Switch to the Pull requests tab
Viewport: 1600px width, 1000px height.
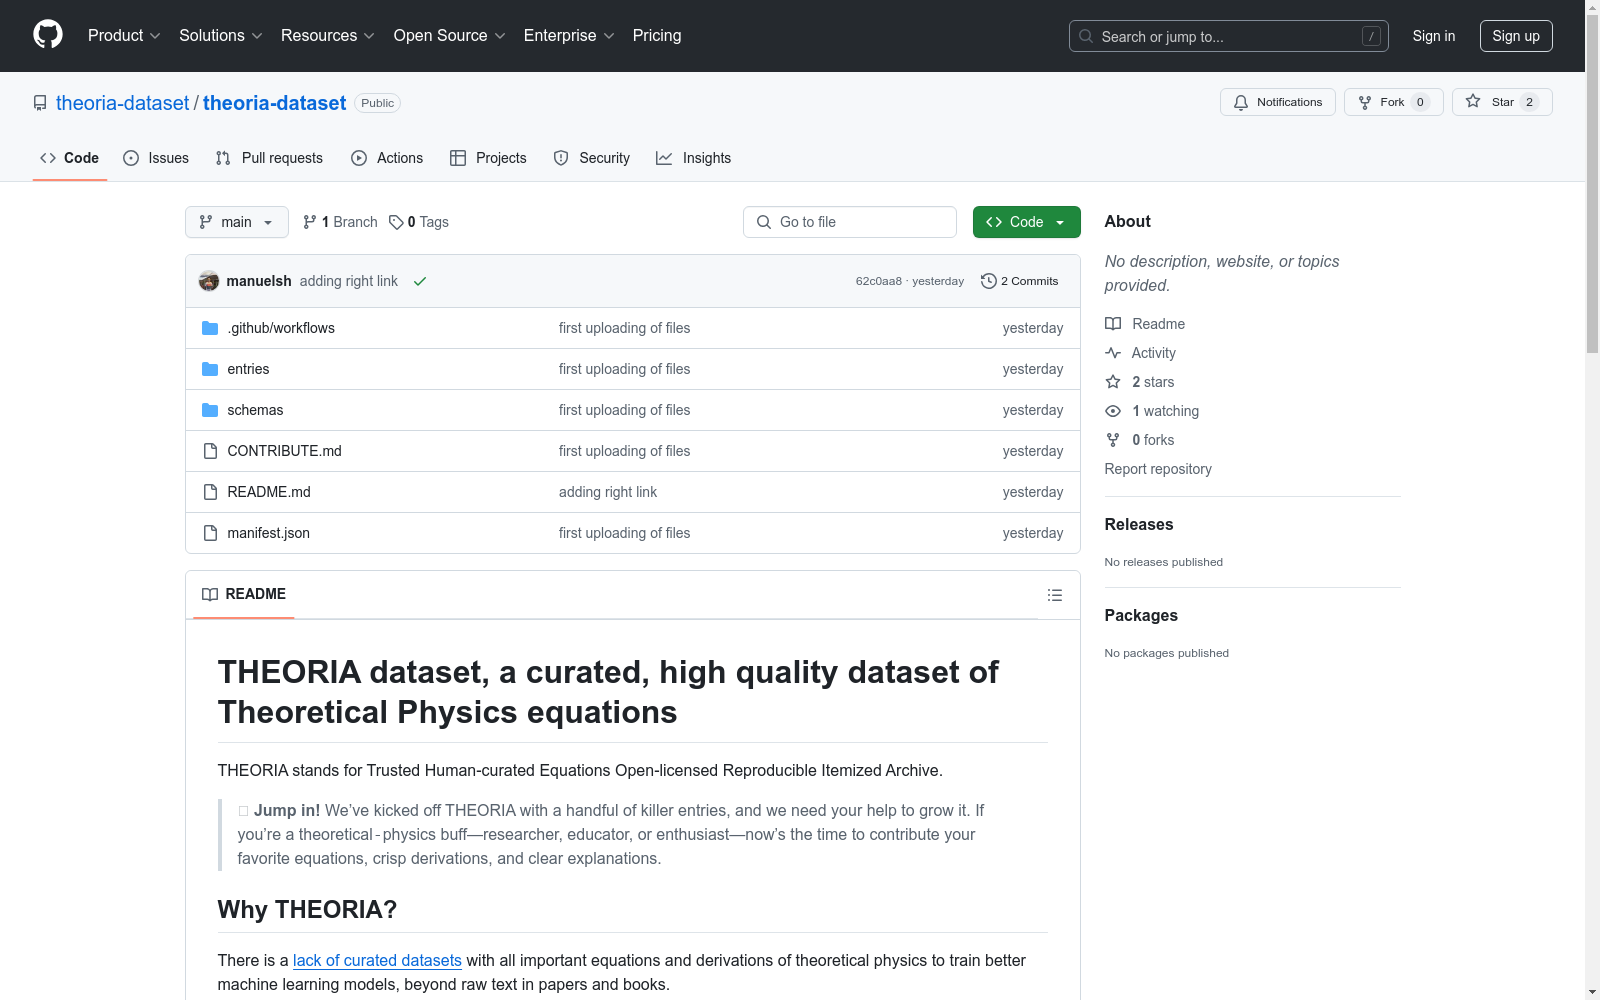269,158
